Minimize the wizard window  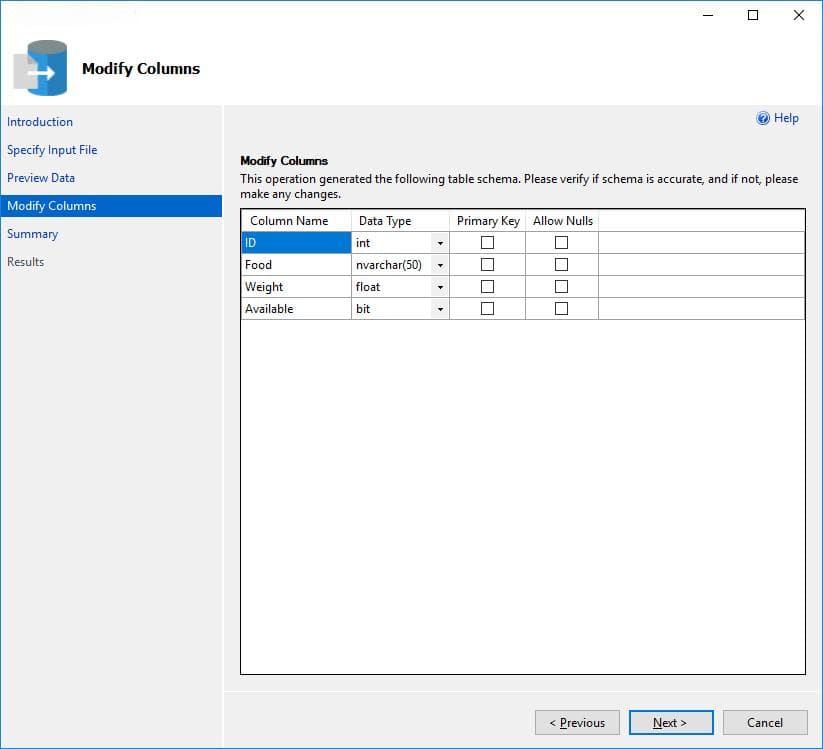(708, 15)
